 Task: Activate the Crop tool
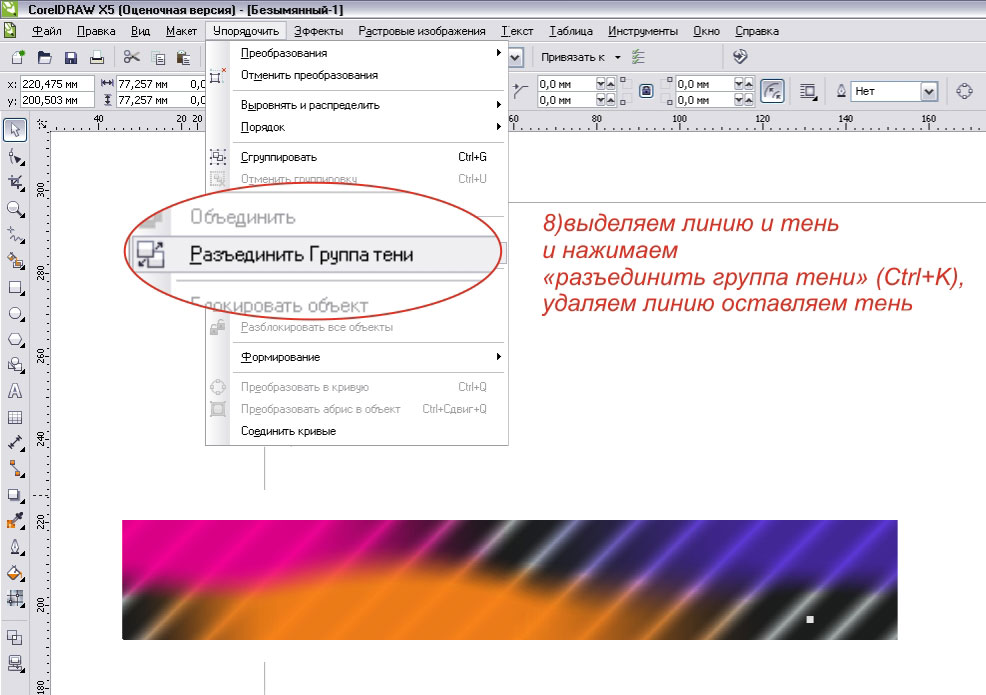coord(15,183)
